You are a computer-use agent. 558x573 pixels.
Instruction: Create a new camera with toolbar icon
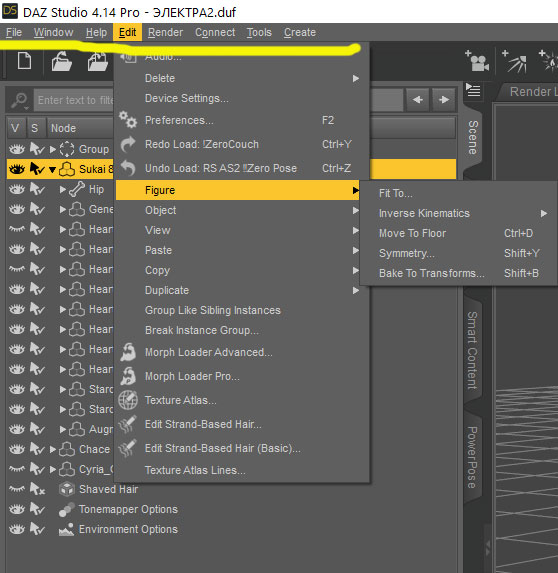(x=477, y=61)
